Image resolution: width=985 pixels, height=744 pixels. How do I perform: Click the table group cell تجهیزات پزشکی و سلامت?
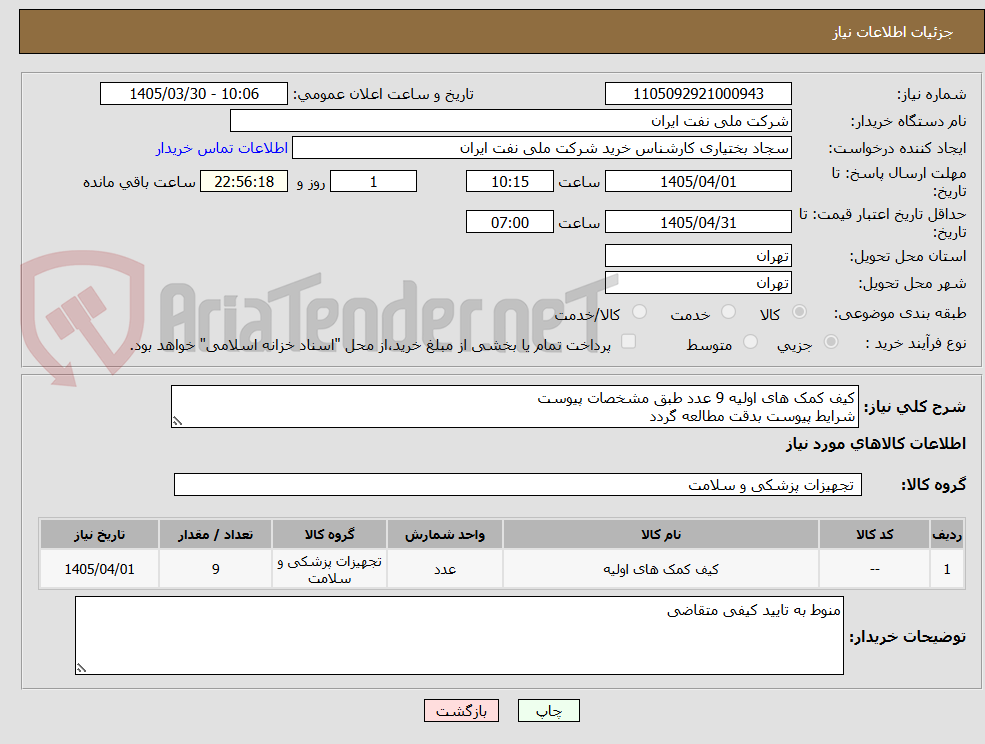pos(329,569)
